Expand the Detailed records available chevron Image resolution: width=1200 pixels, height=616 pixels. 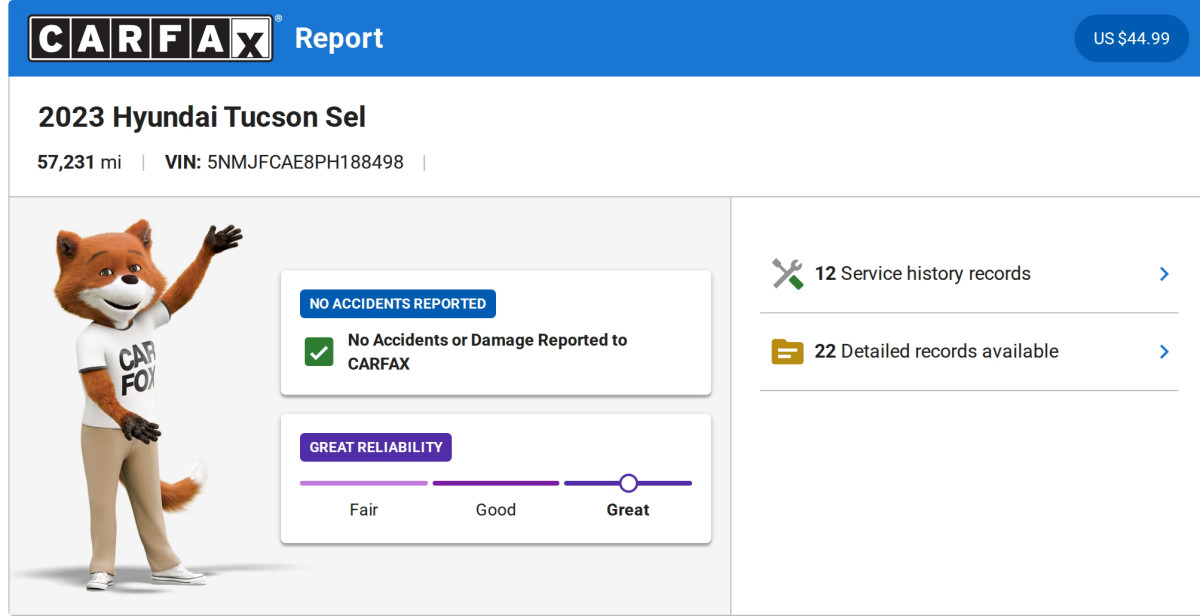point(1163,352)
